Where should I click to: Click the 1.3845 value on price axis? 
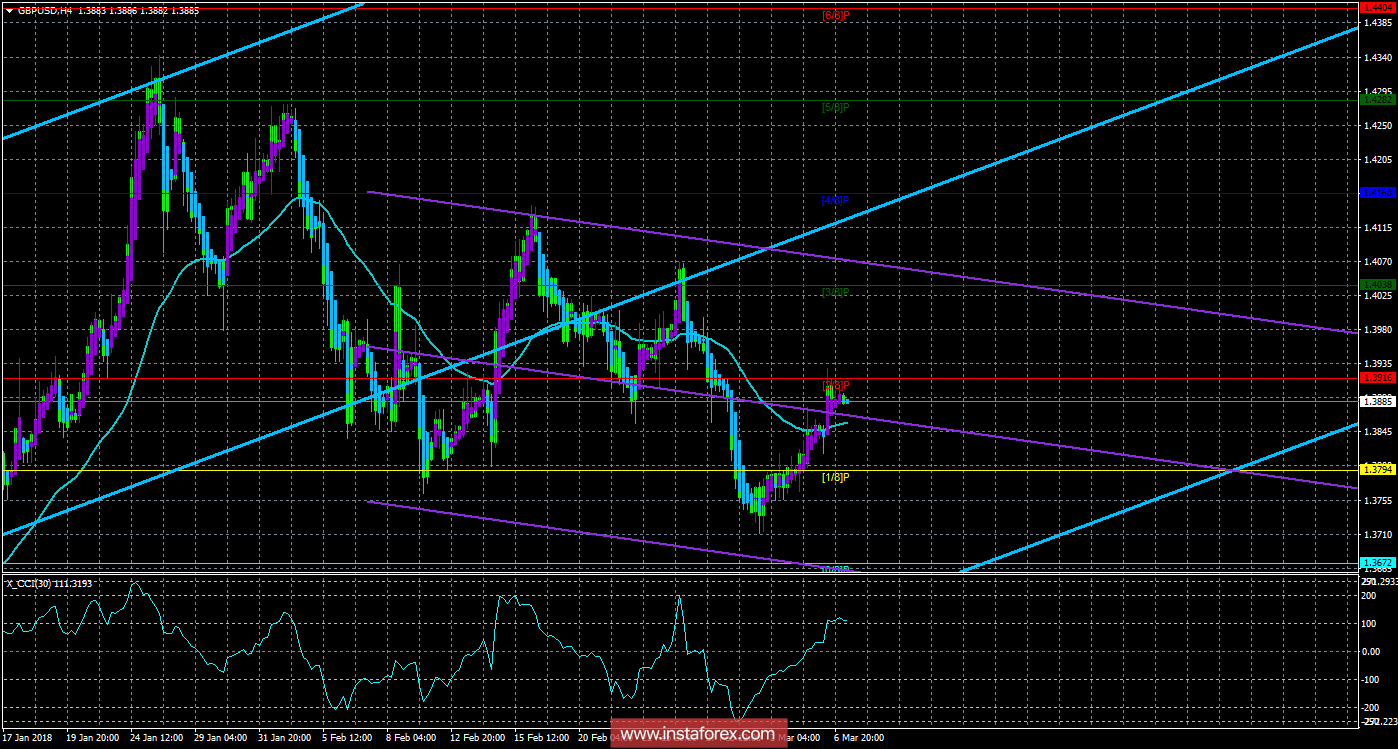click(x=1377, y=432)
